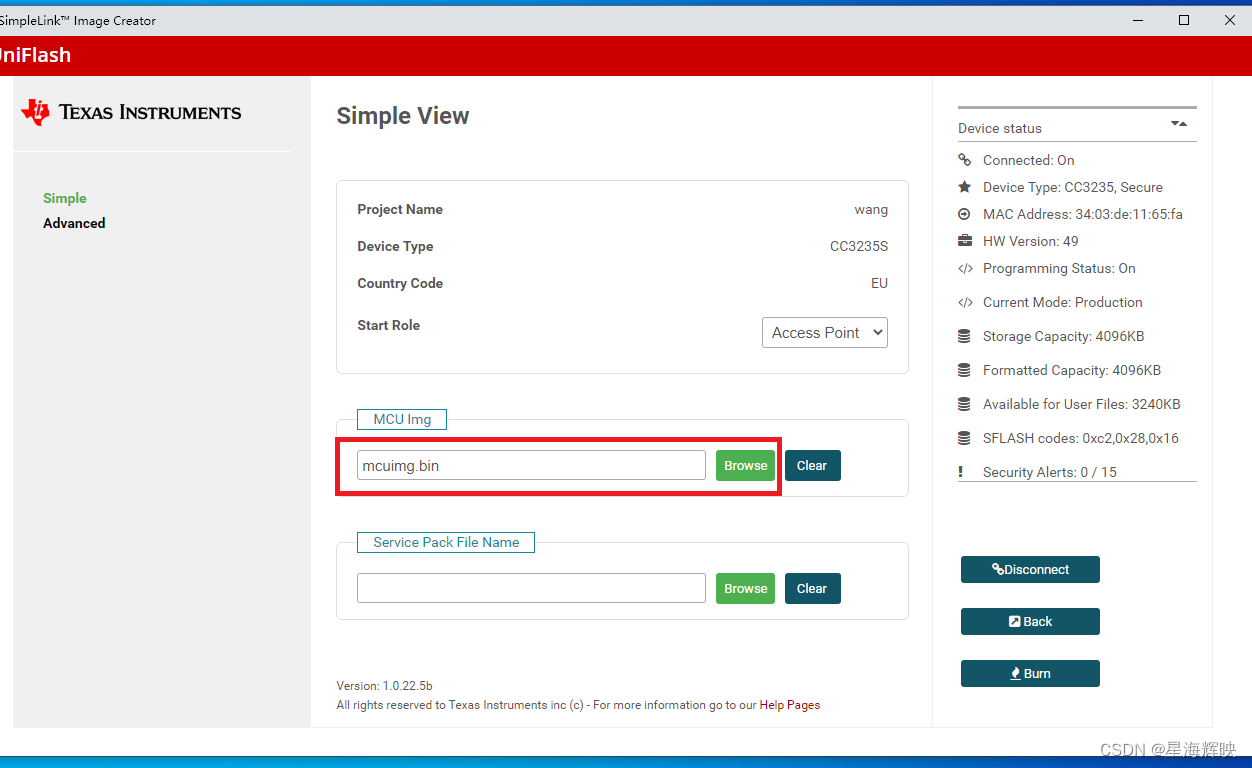The image size is (1252, 768).
Task: Click the Device Type star icon
Action: (x=964, y=187)
